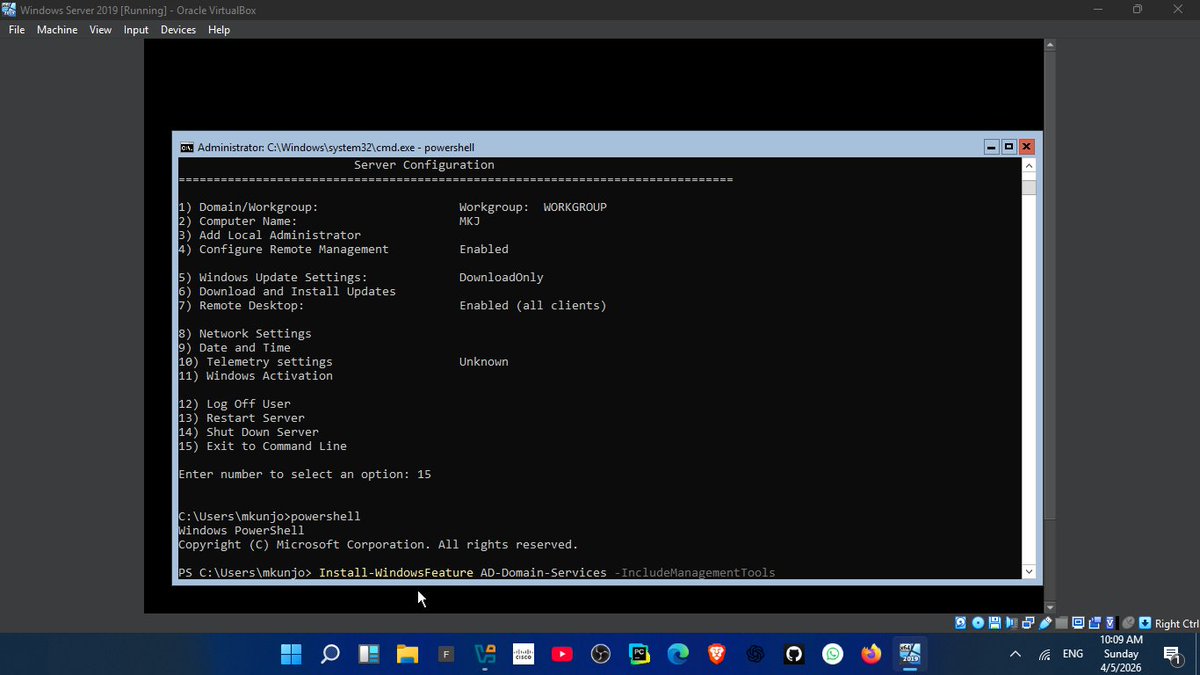Click 'Network Settings' text
Viewport: 1200px width, 675px height.
(x=255, y=333)
